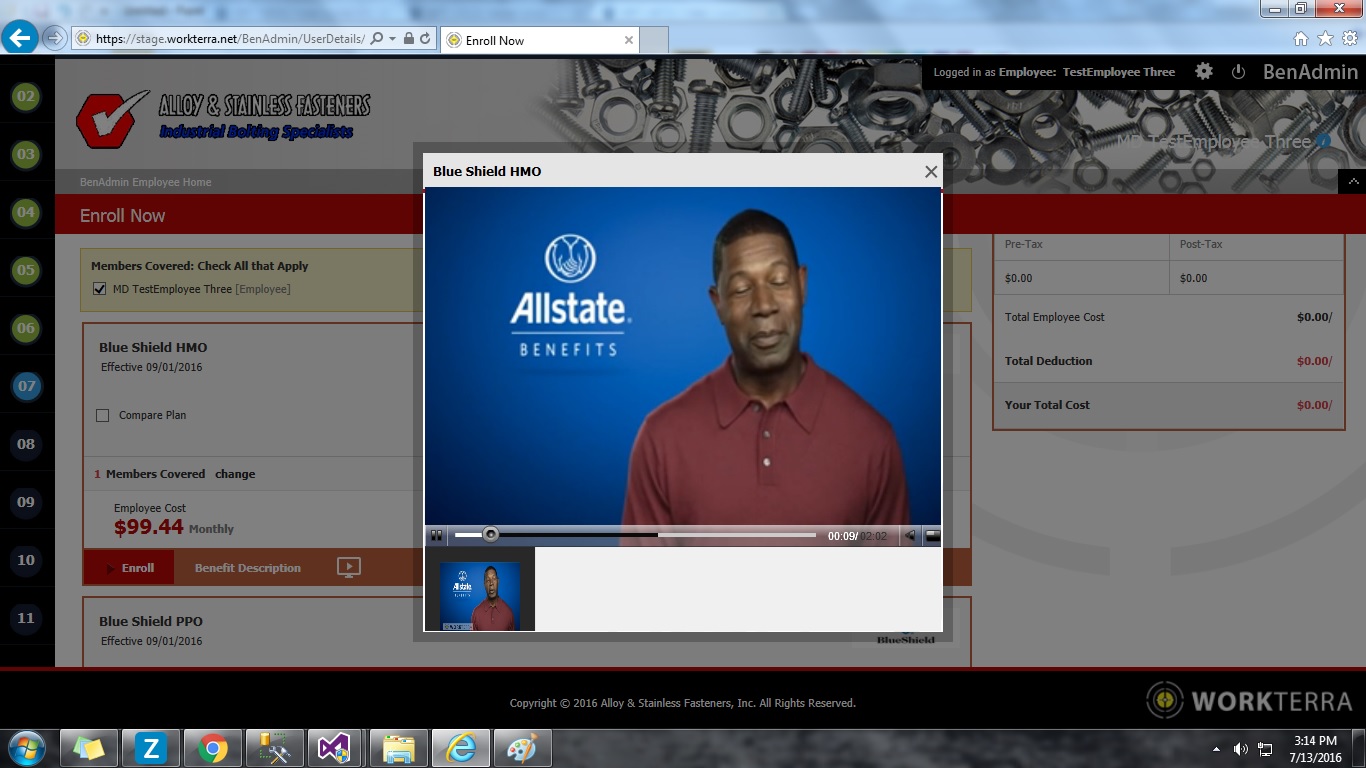Open the Windows Start menu
The height and width of the screenshot is (768, 1366).
point(26,748)
